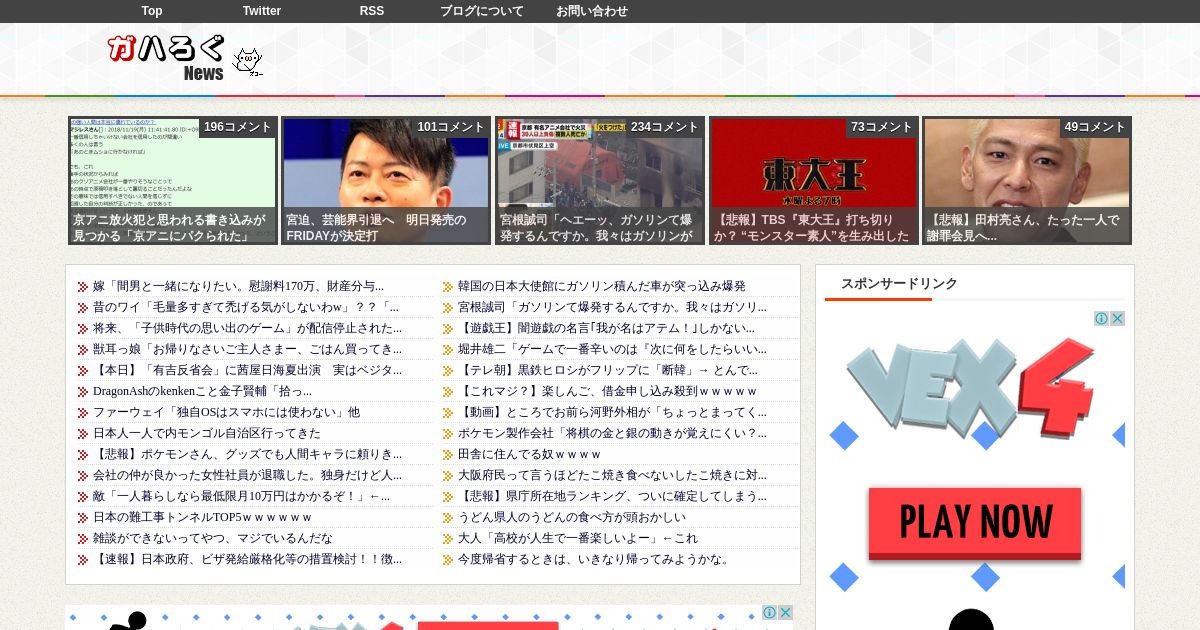
Task: Click the 101コメント badge
Action: coord(451,127)
